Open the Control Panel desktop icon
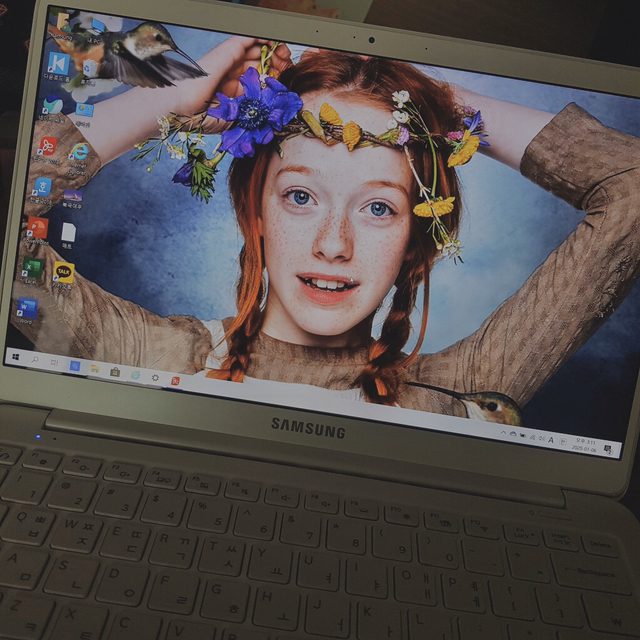The width and height of the screenshot is (640, 640). click(84, 113)
